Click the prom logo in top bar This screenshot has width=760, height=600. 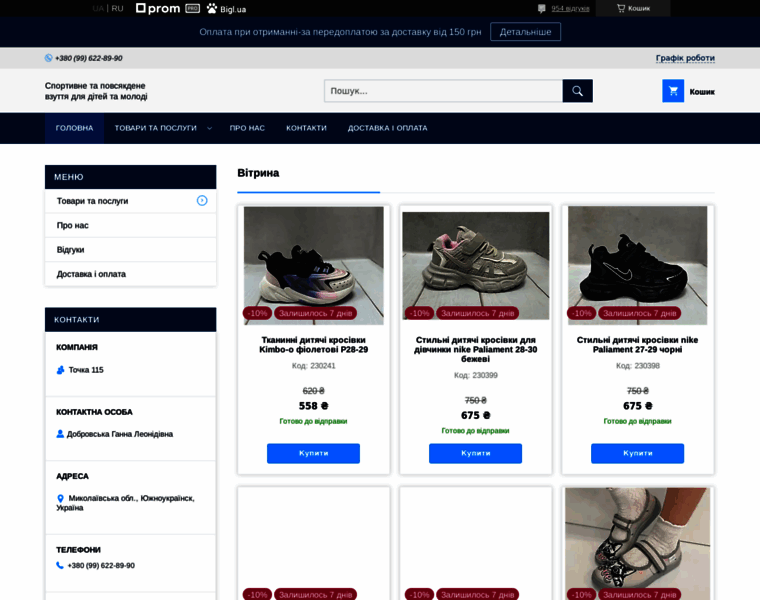(x=158, y=8)
